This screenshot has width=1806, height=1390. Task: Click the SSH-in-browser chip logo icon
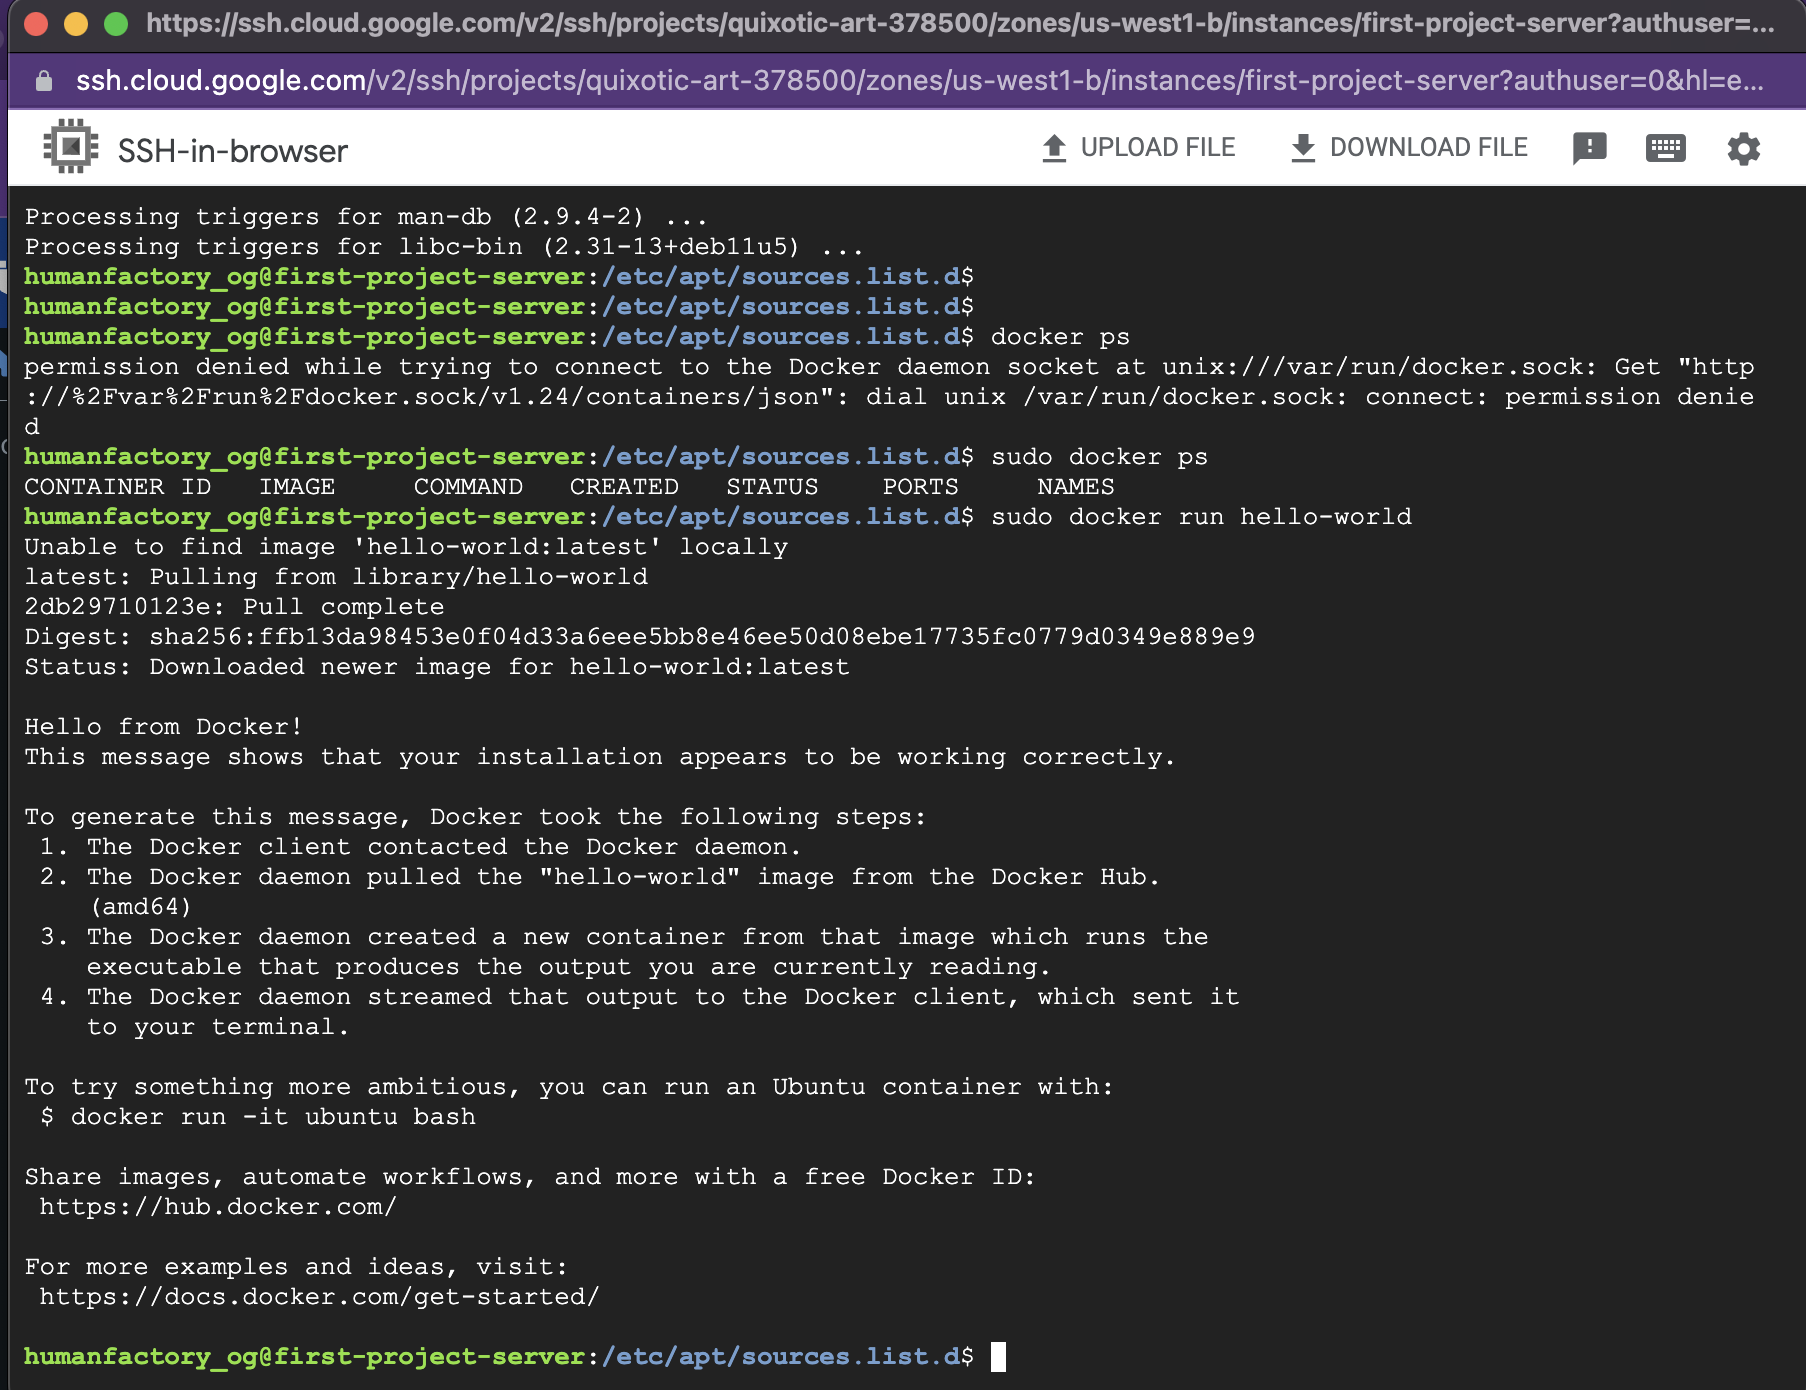click(71, 148)
